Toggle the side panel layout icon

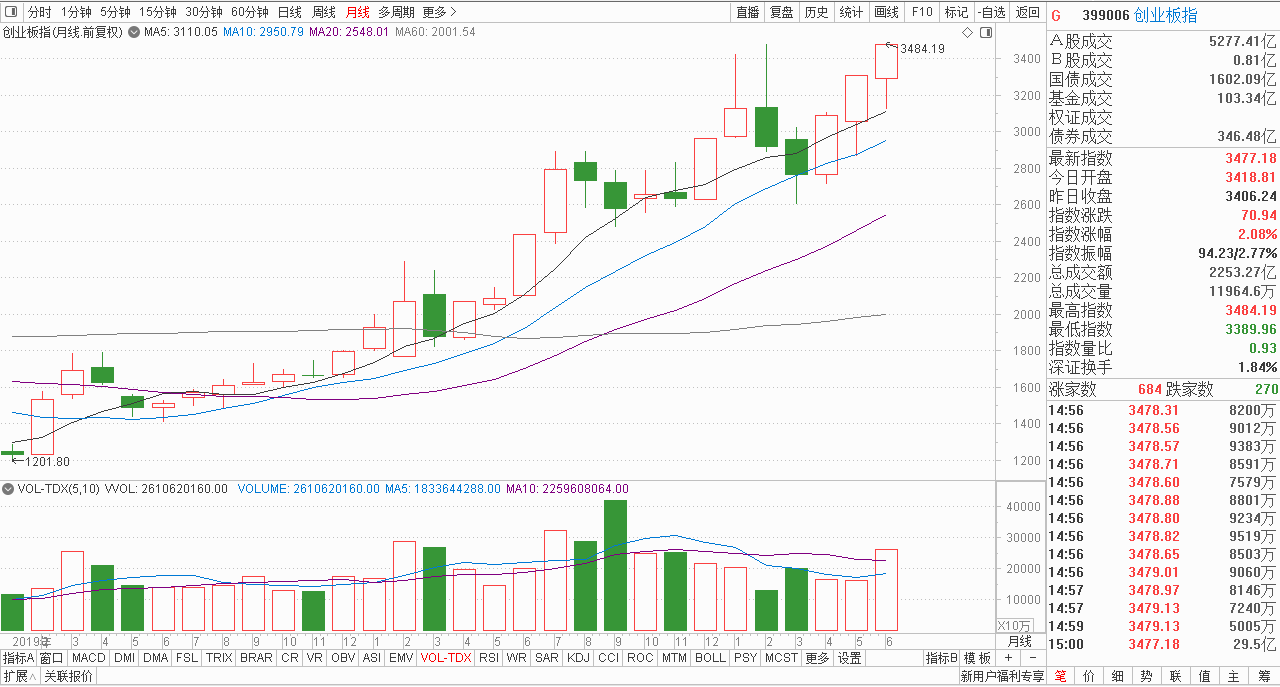pos(986,33)
